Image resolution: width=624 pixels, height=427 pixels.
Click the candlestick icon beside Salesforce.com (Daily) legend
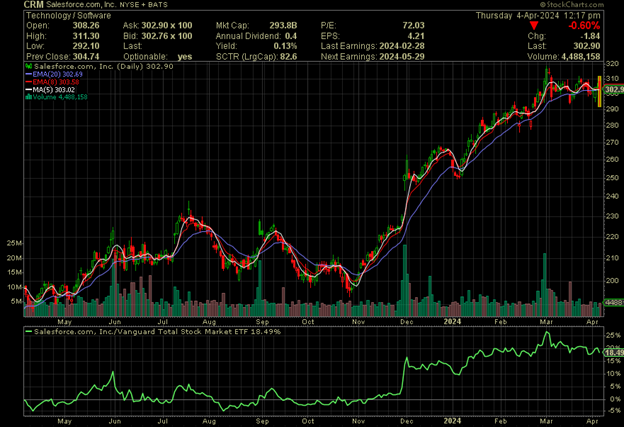[29, 66]
